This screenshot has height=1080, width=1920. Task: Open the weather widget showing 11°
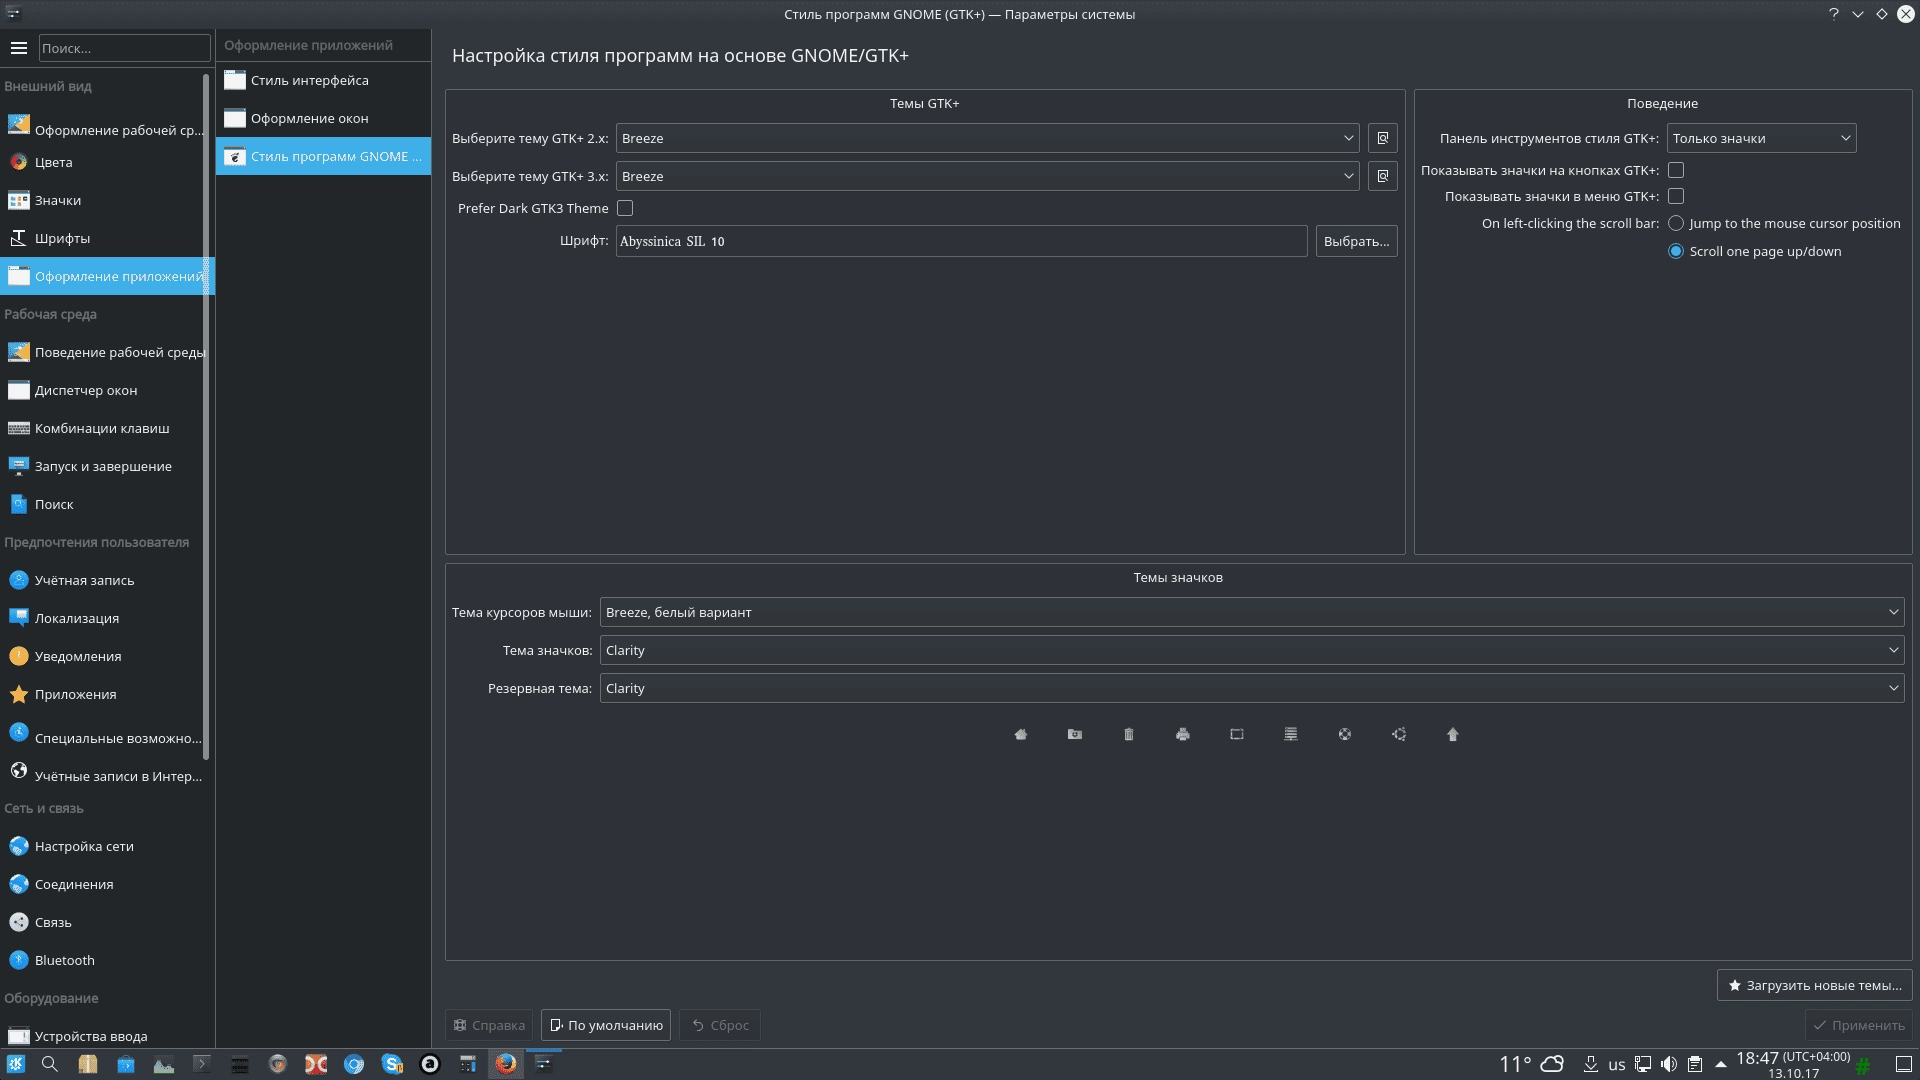pyautogui.click(x=1531, y=1064)
